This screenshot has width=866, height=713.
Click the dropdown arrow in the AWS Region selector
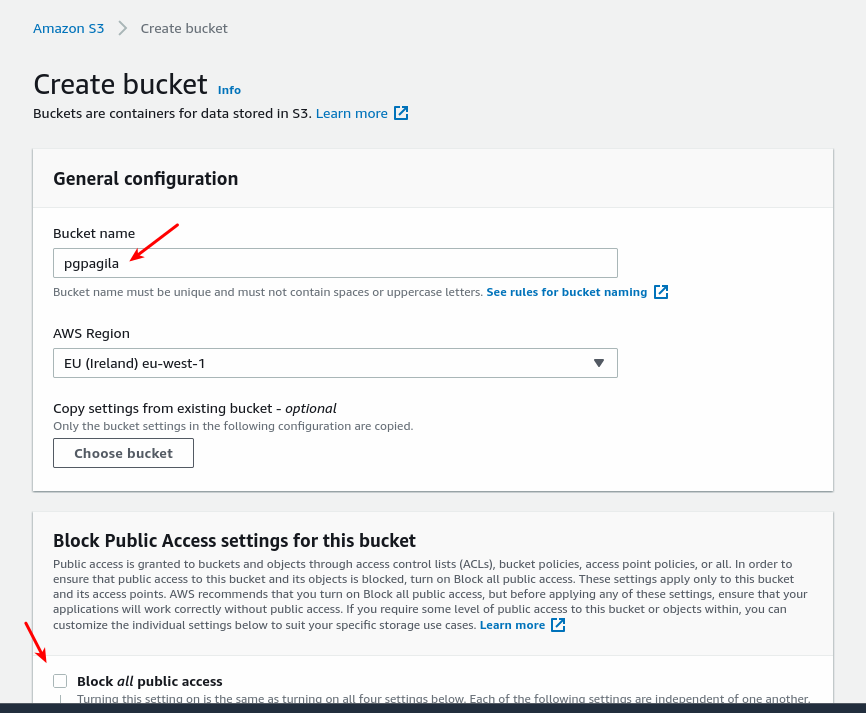point(598,363)
